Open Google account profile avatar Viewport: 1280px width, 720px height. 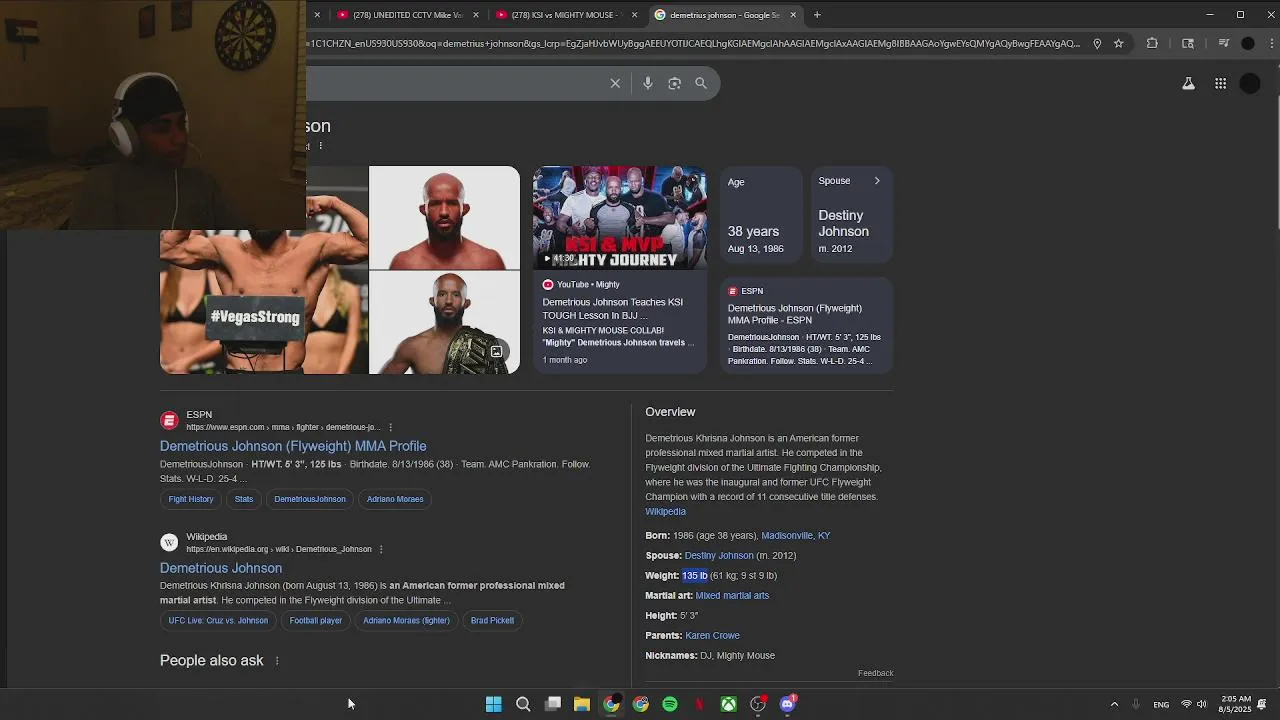point(1250,84)
